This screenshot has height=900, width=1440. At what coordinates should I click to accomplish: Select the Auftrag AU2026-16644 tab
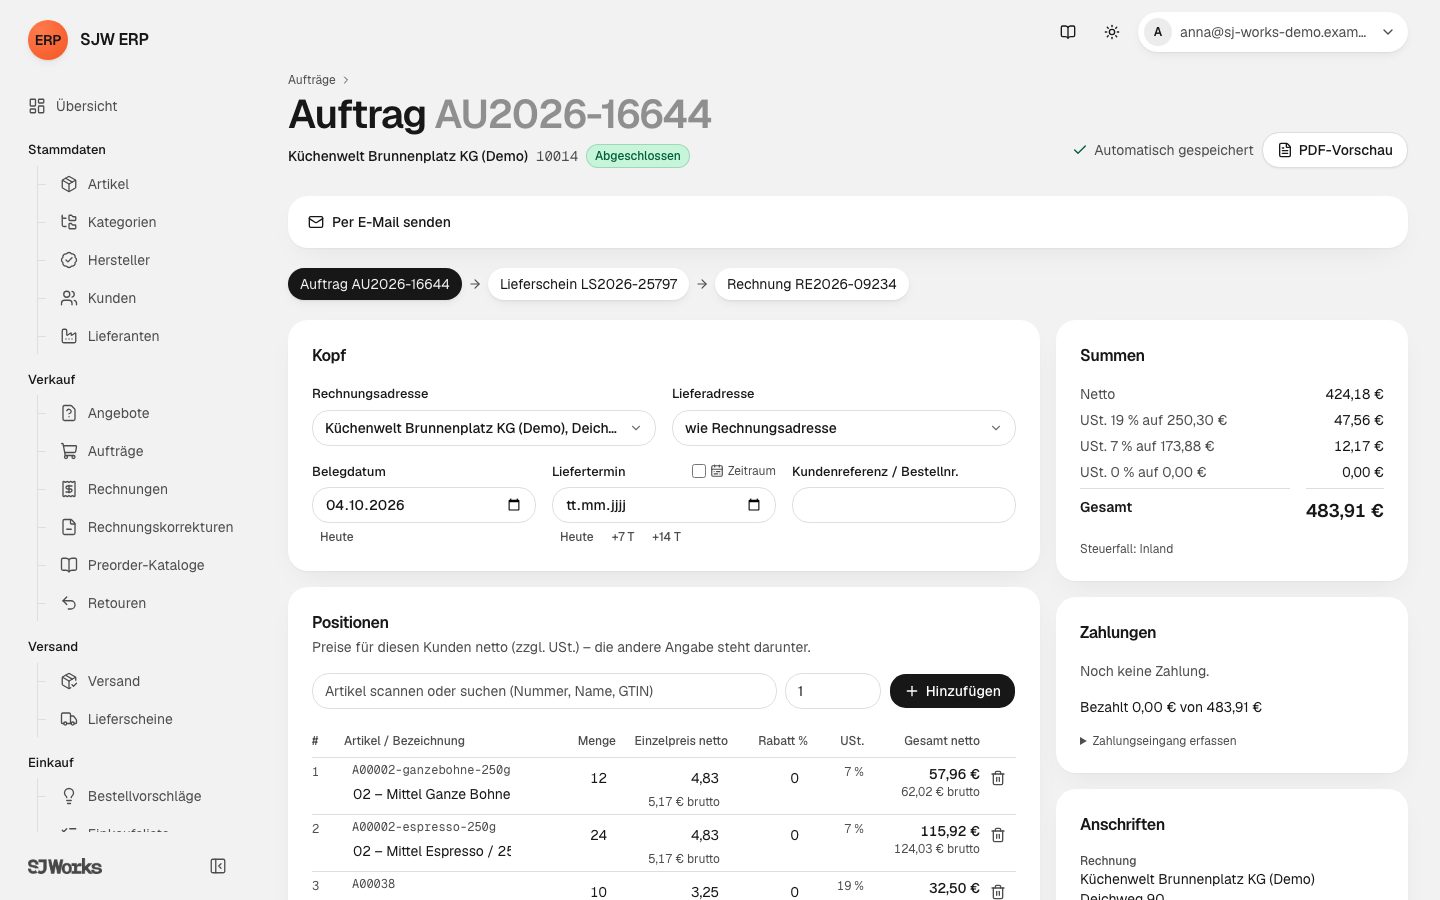click(375, 284)
